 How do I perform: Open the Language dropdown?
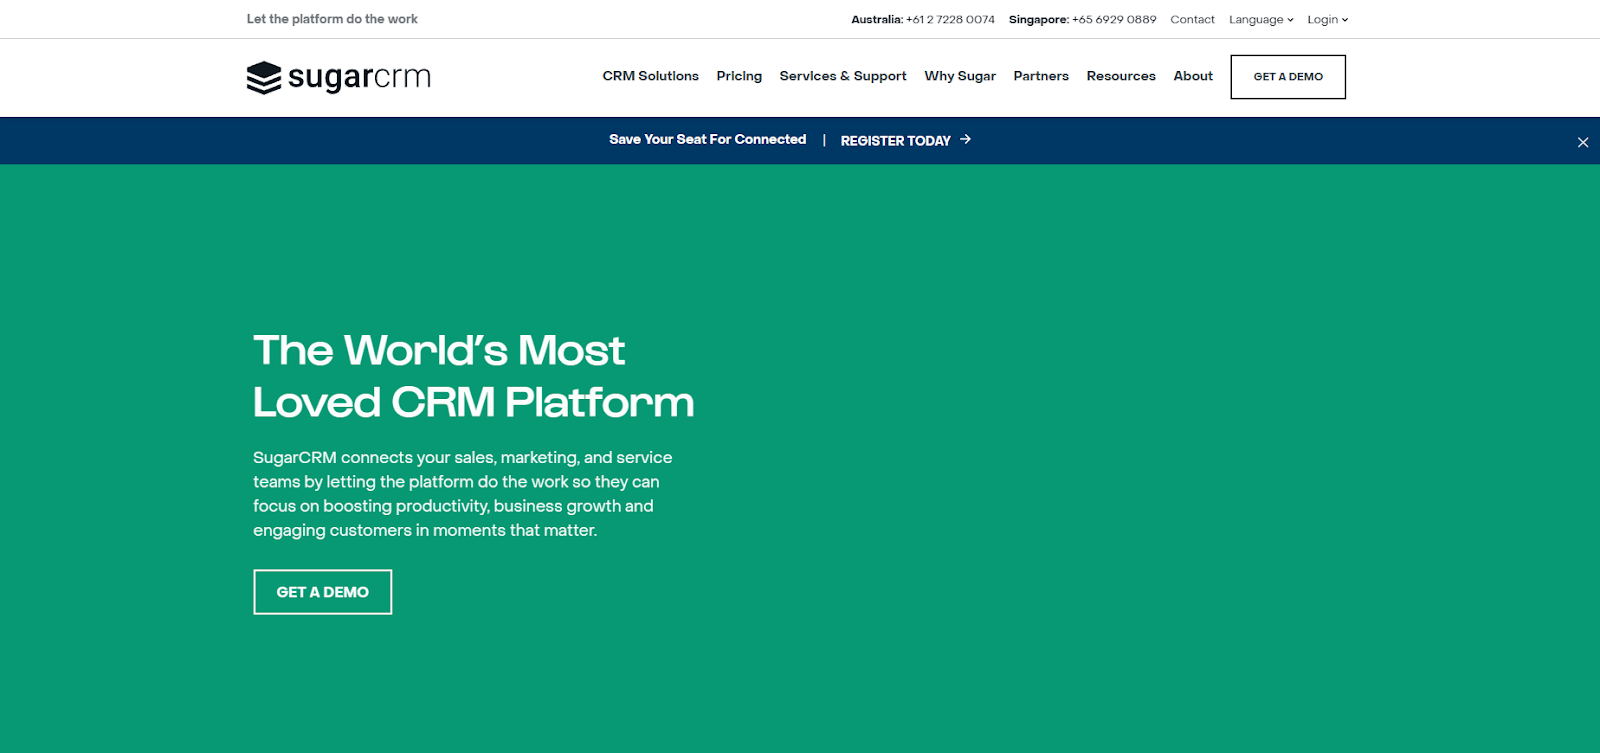pyautogui.click(x=1261, y=19)
